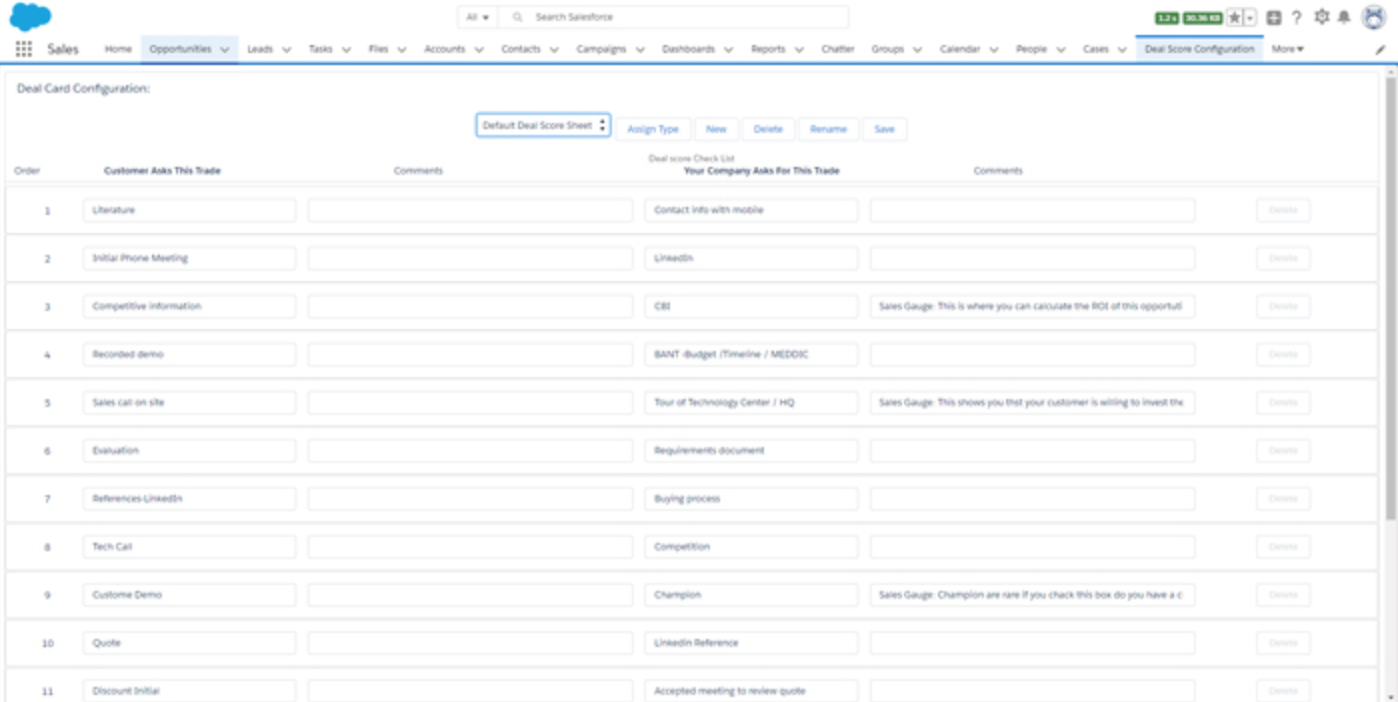This screenshot has width=1398, height=702.
Task: Click the Contact info with mobile field
Action: point(751,210)
